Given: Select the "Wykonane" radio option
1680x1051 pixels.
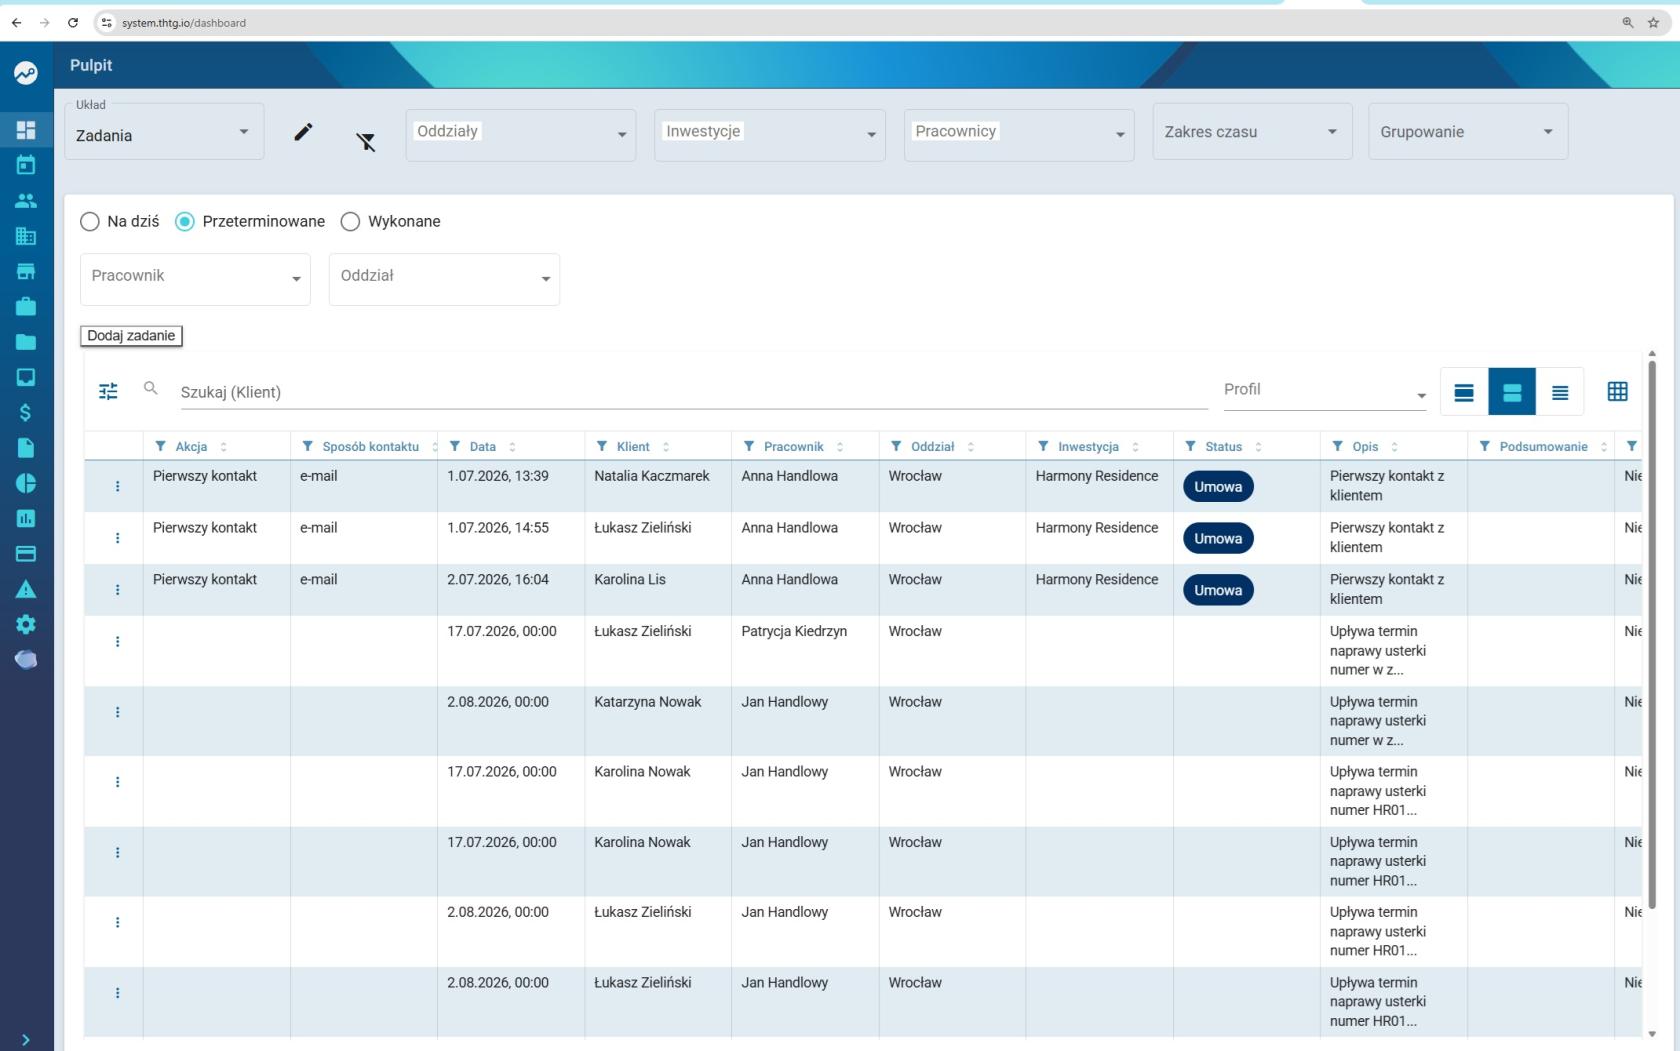Looking at the screenshot, I should tap(350, 222).
